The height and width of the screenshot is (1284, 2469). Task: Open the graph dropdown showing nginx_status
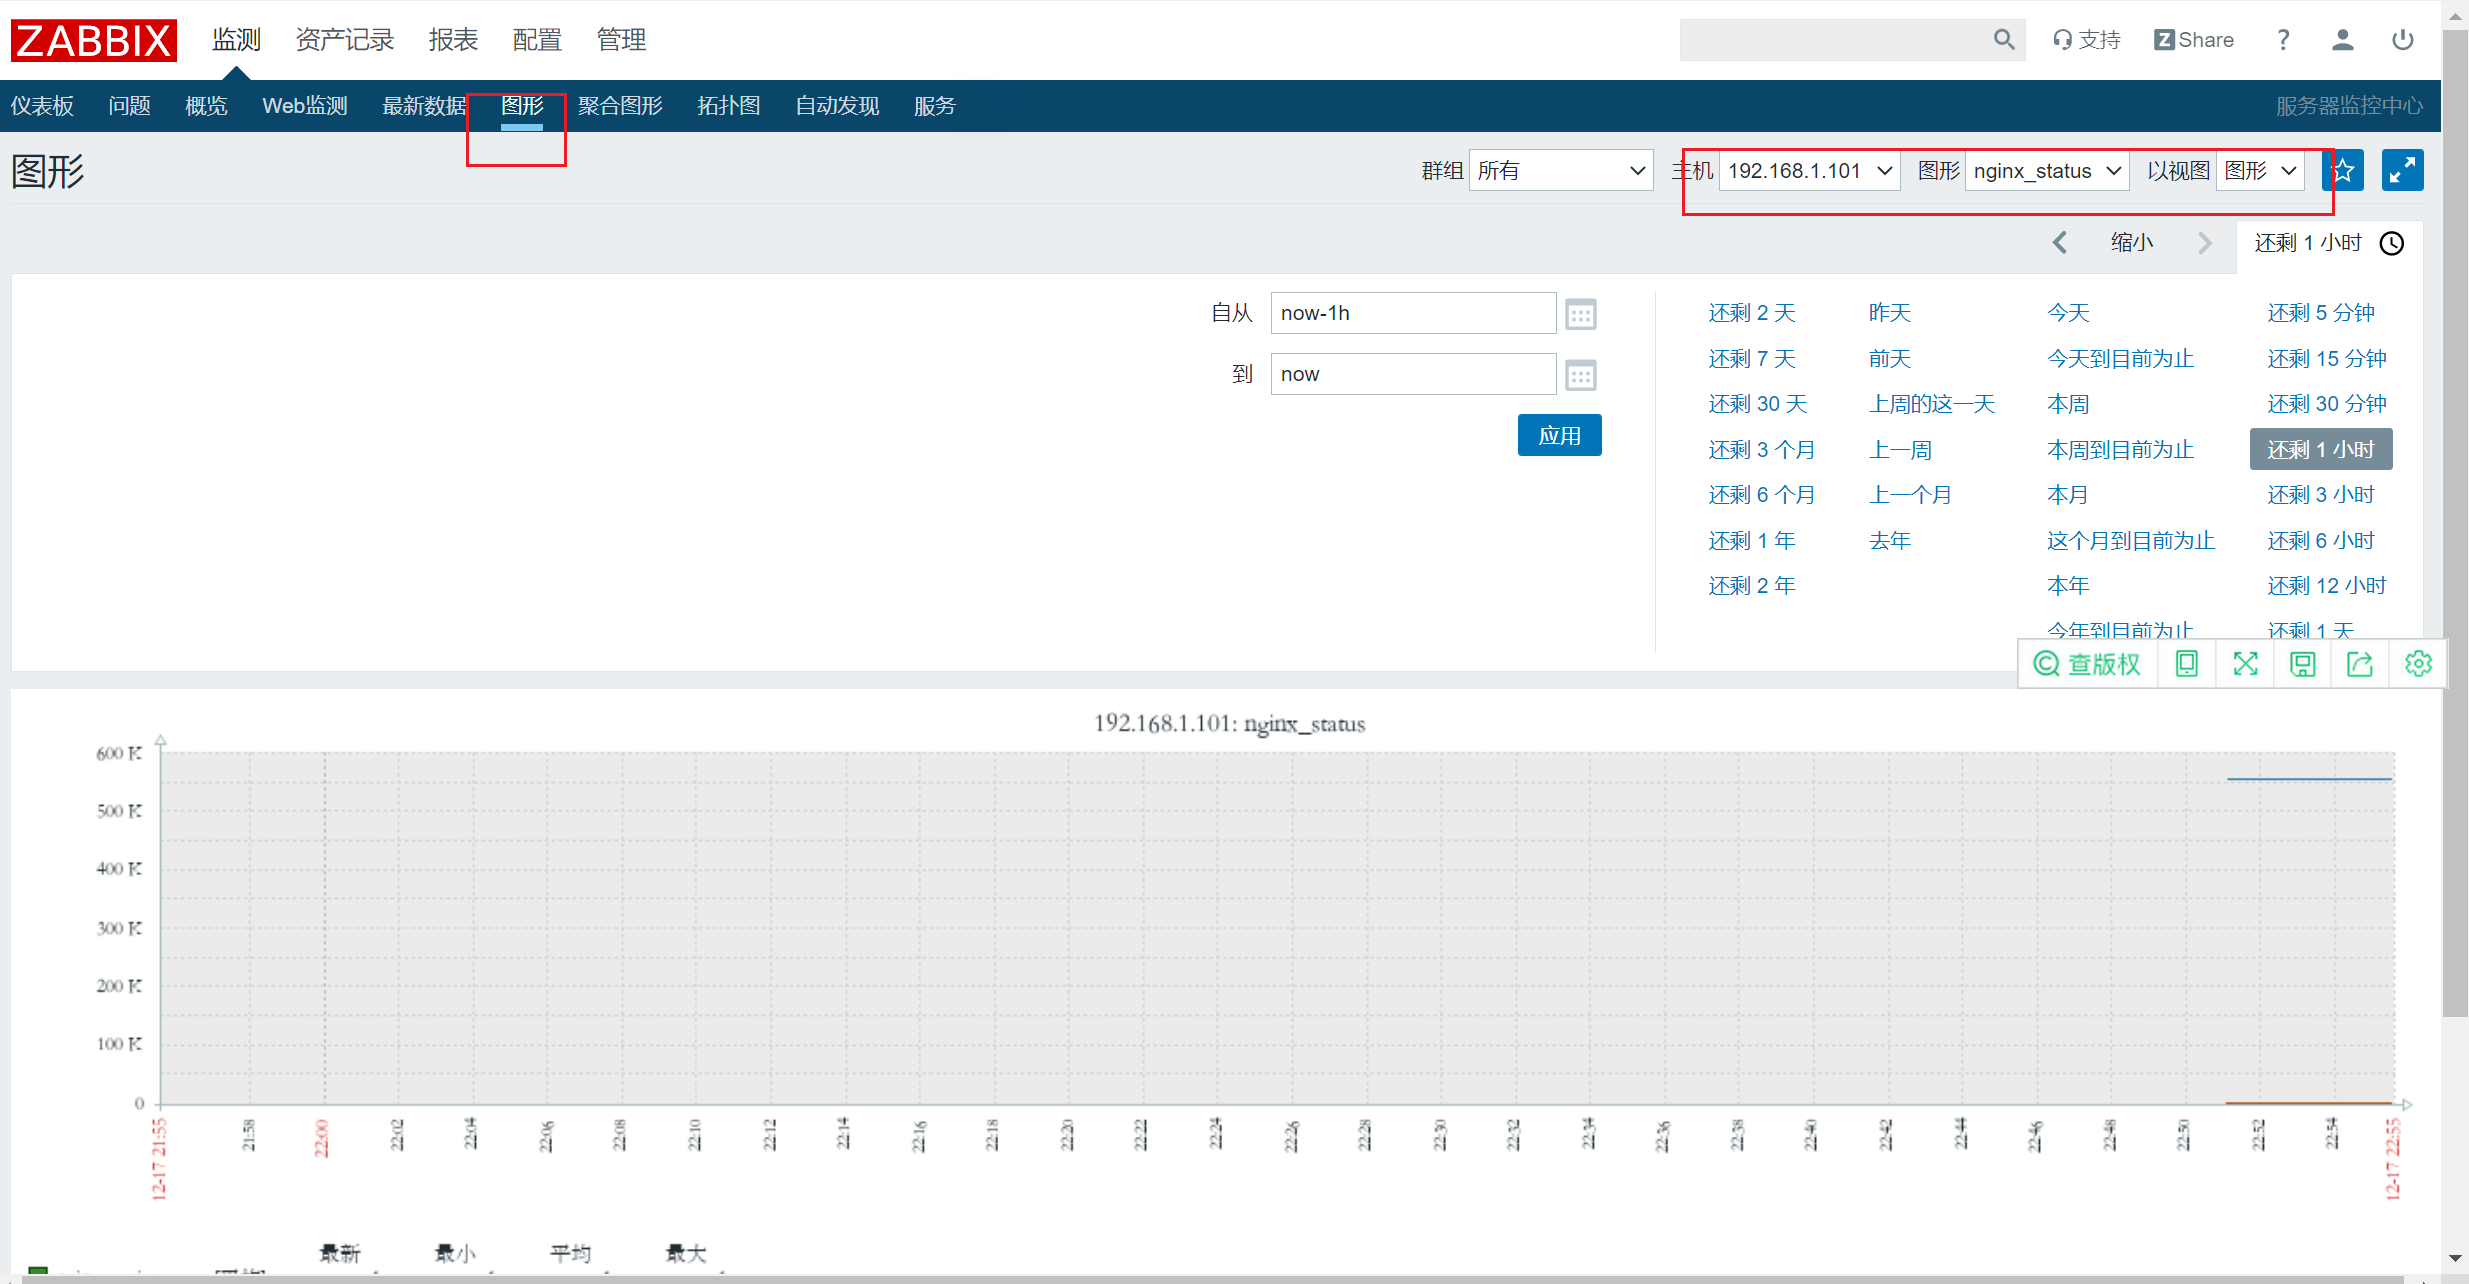point(2047,171)
